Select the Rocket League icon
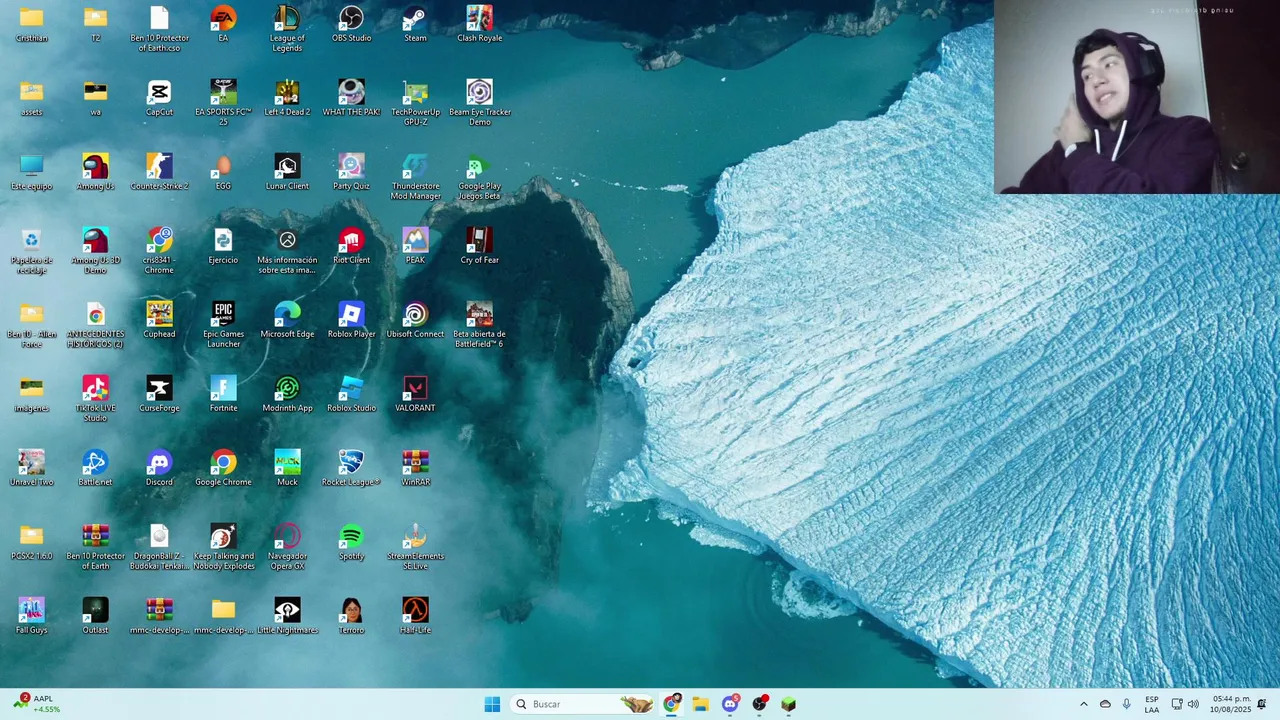The width and height of the screenshot is (1280, 720). [351, 468]
